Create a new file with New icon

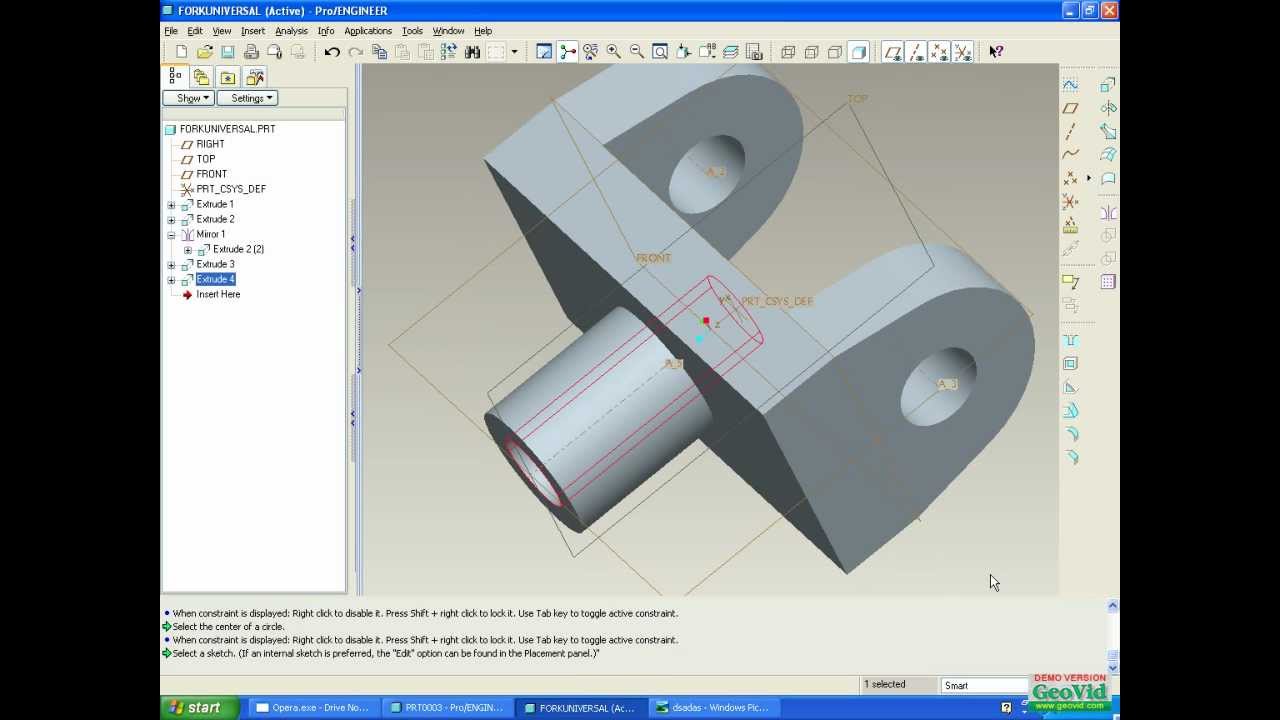point(181,52)
